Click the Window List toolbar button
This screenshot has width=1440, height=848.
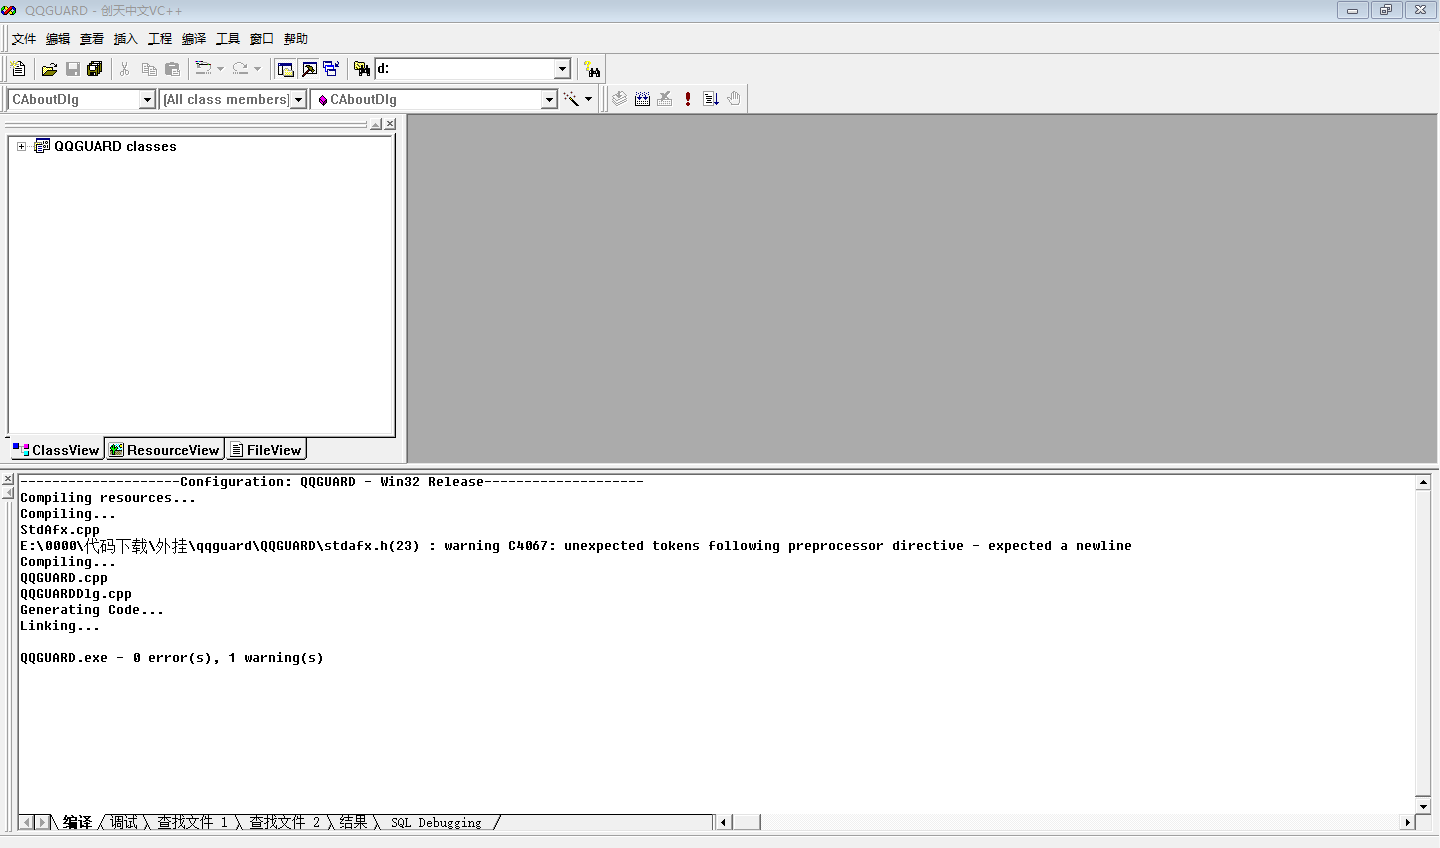pyautogui.click(x=331, y=69)
